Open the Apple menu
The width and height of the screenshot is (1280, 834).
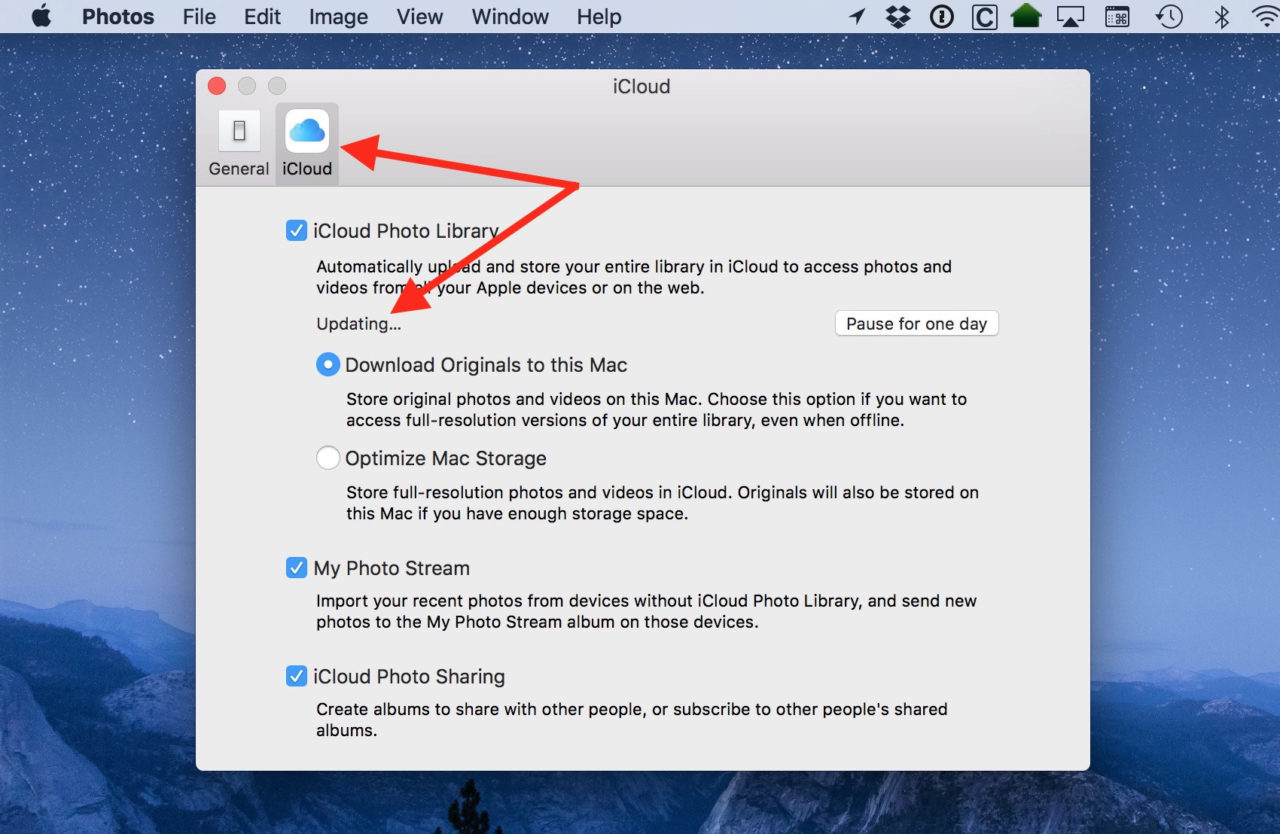point(41,16)
